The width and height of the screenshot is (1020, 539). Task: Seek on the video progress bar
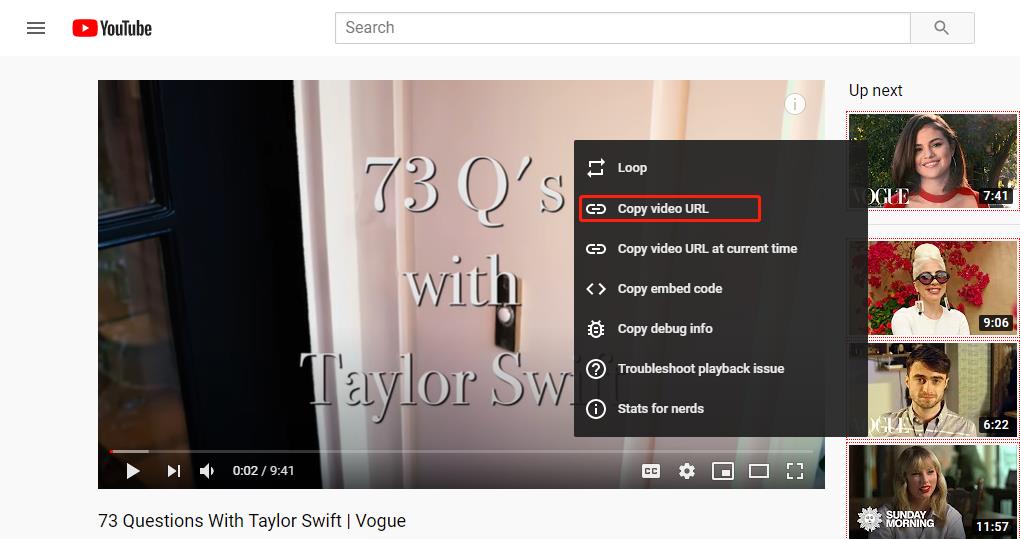(x=461, y=451)
